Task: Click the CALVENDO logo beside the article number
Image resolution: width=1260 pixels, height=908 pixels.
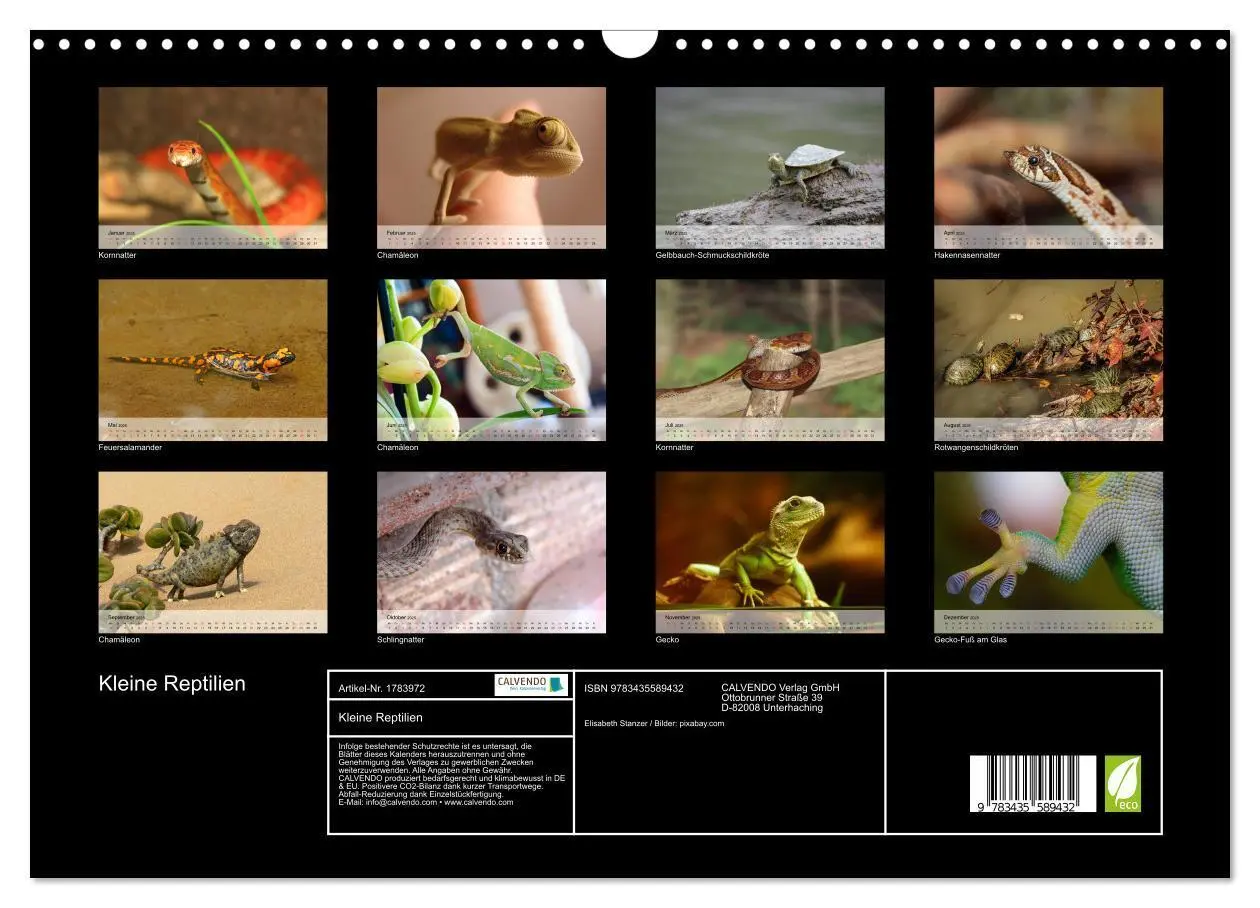Action: 531,685
